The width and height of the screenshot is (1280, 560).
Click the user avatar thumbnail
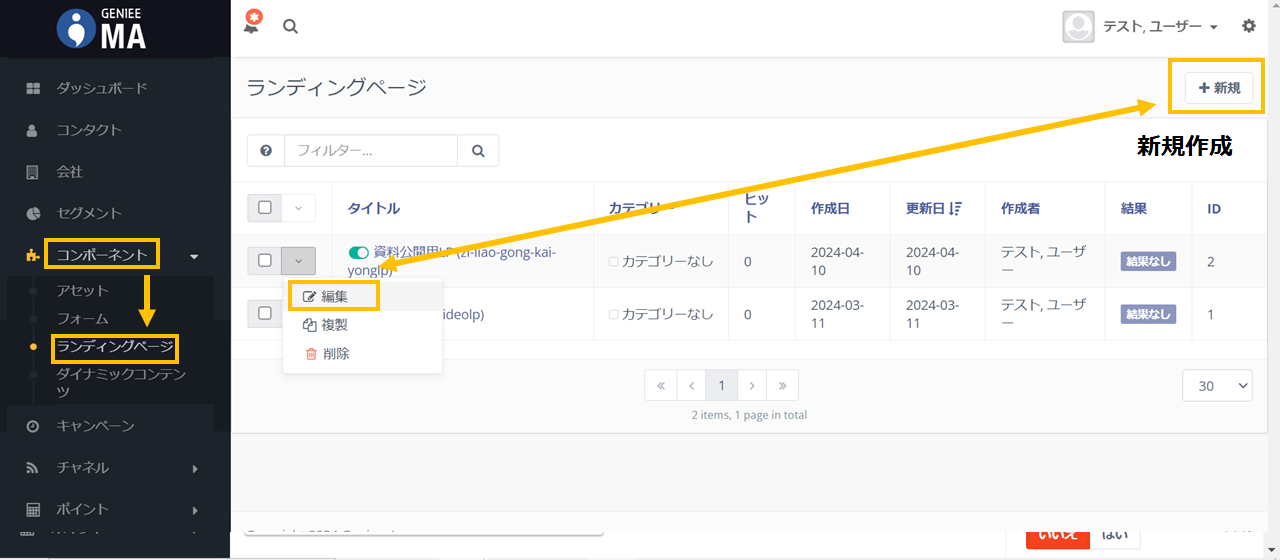point(1078,27)
